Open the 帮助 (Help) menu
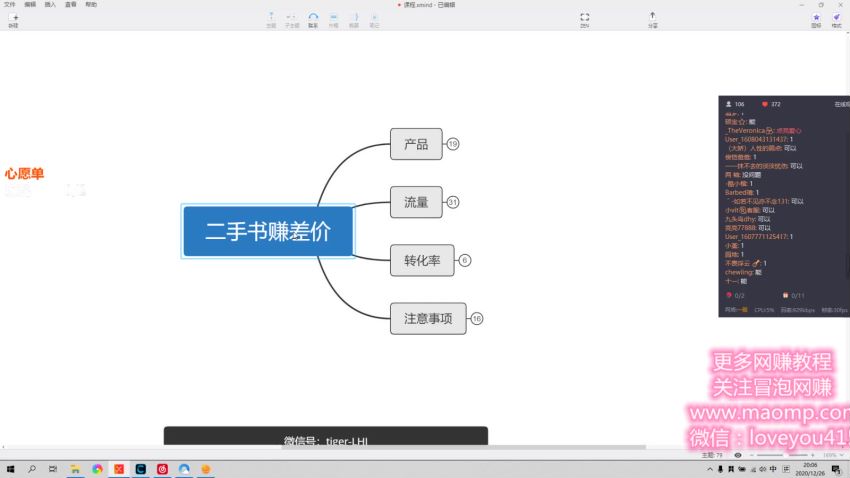The height and width of the screenshot is (478, 850). tap(91, 4)
